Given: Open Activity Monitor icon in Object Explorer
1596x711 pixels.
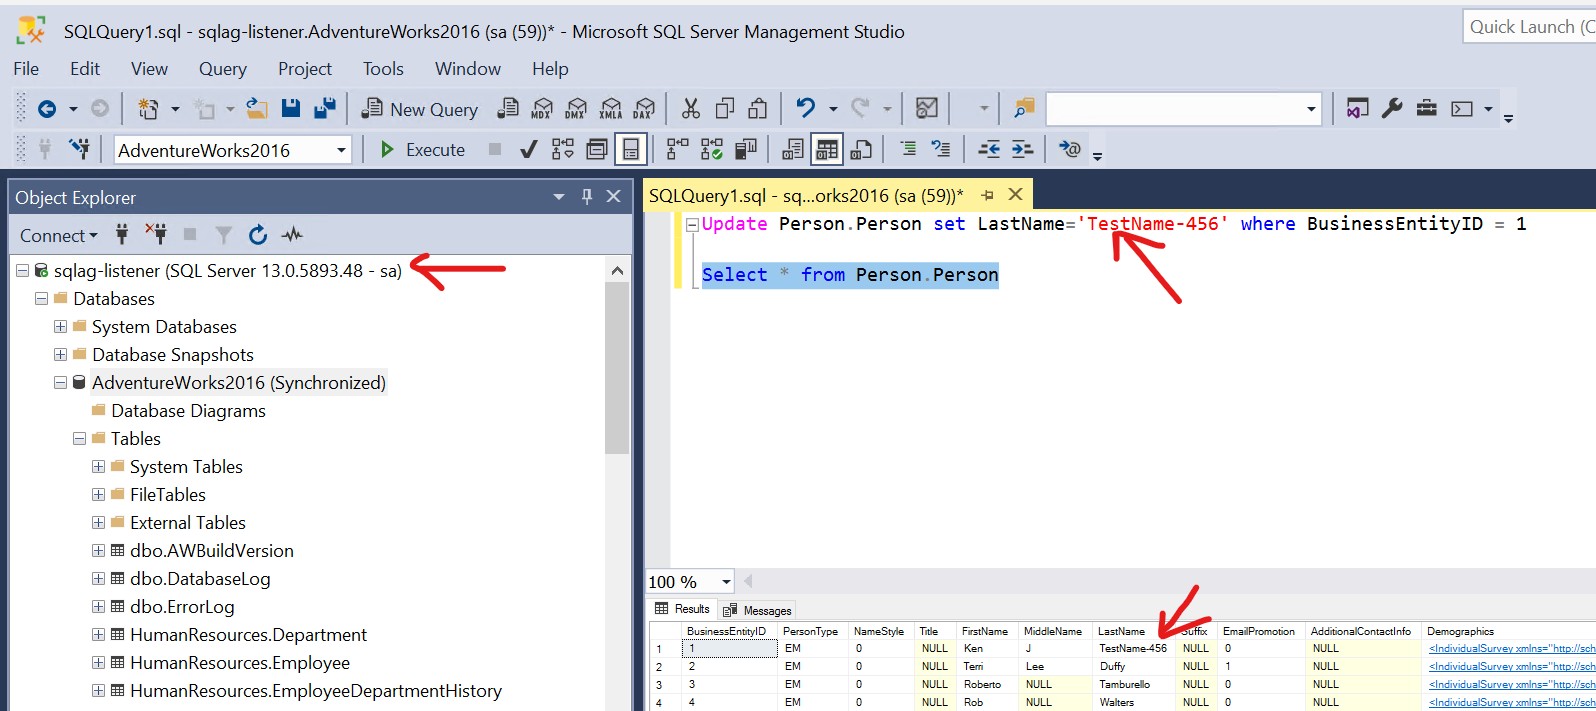Looking at the screenshot, I should pyautogui.click(x=292, y=235).
